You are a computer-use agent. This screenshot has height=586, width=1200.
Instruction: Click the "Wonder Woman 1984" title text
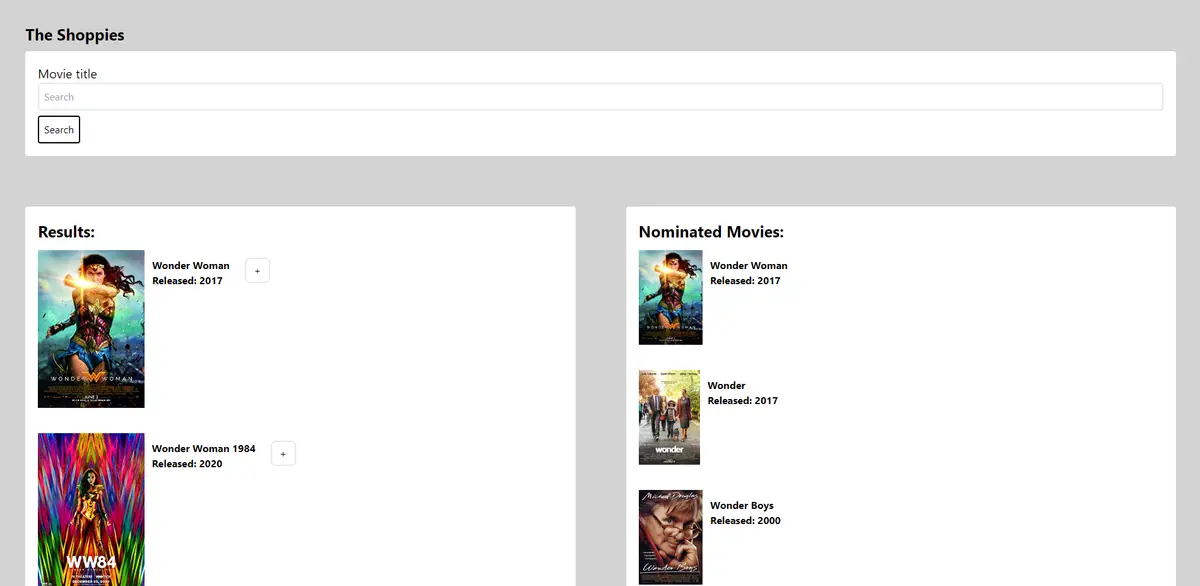pyautogui.click(x=204, y=449)
